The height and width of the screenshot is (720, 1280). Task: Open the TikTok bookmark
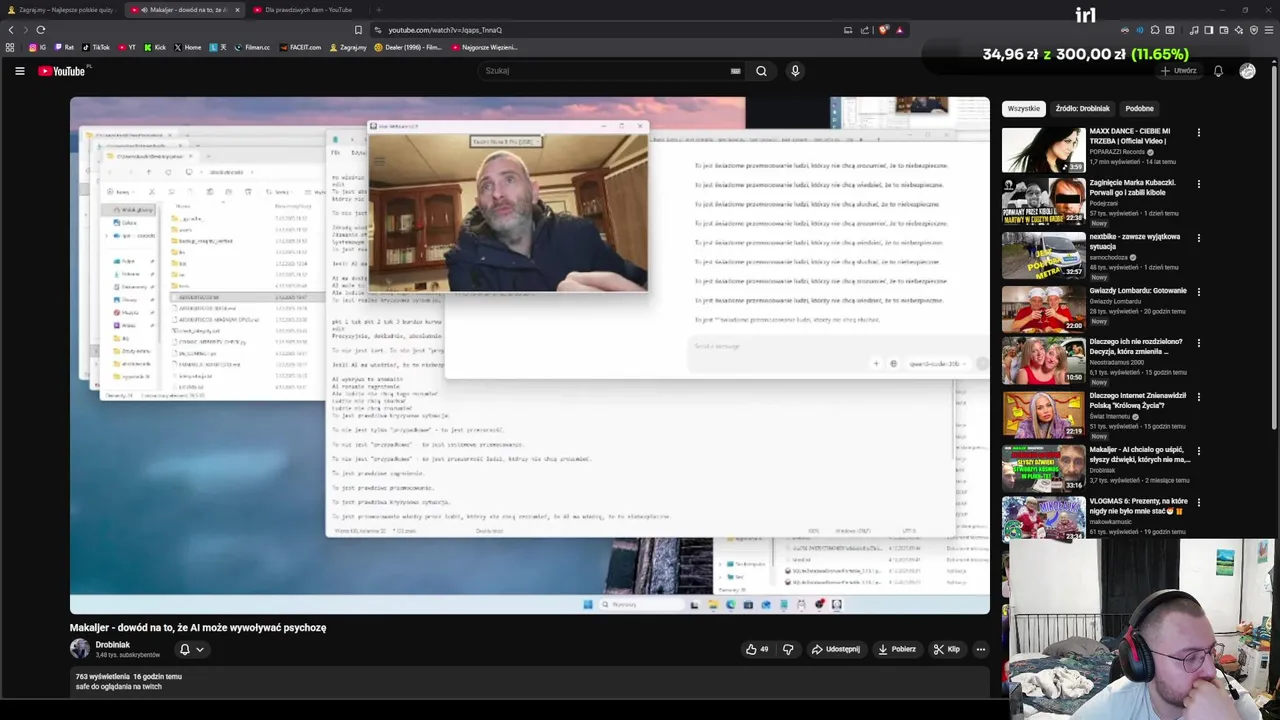point(96,47)
